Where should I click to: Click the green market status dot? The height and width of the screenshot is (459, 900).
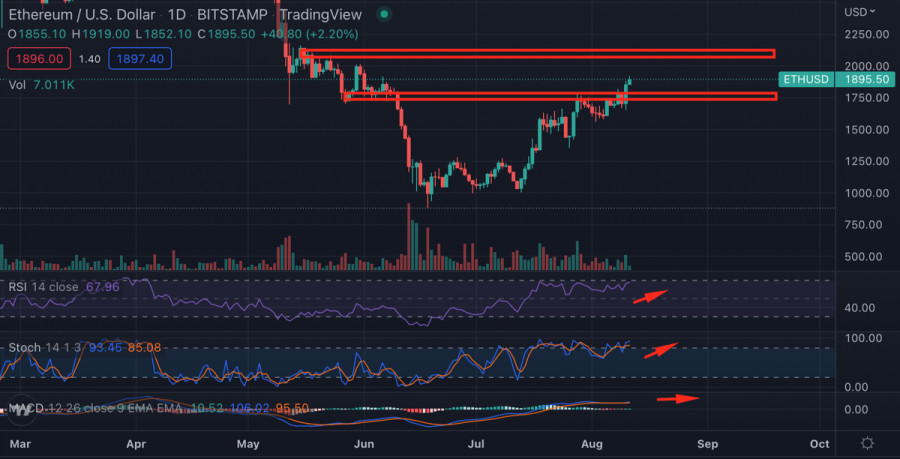[385, 14]
